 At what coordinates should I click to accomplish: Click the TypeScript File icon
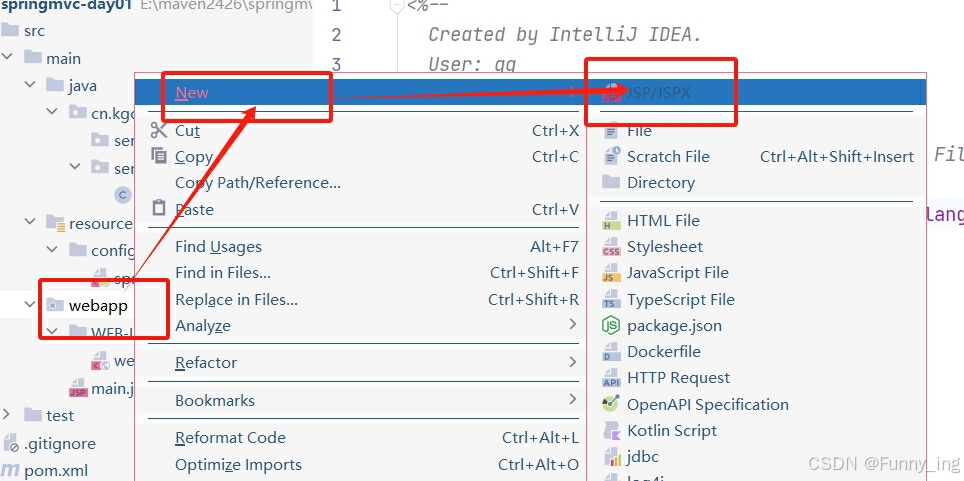610,300
